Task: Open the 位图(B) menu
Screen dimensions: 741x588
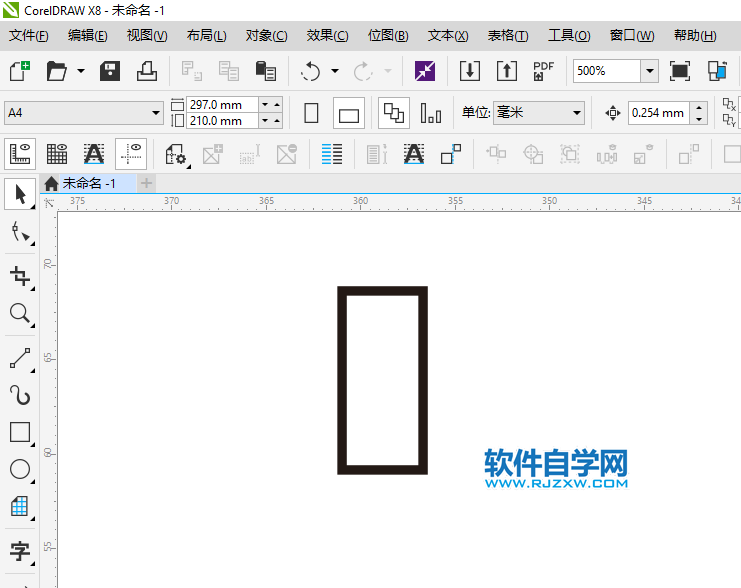Action: coord(388,35)
